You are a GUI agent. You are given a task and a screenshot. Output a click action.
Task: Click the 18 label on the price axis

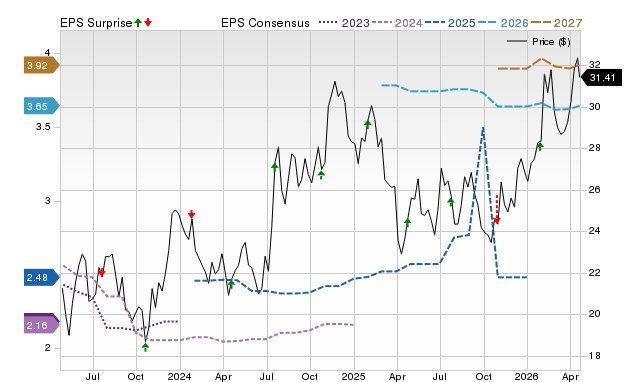(595, 355)
